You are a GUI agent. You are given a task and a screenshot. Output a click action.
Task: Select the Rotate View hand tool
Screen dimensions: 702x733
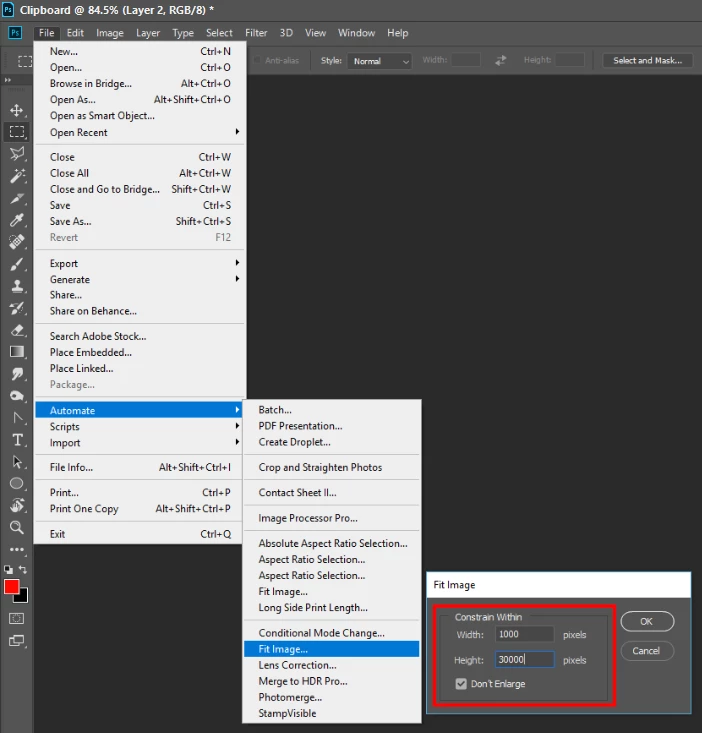click(17, 505)
